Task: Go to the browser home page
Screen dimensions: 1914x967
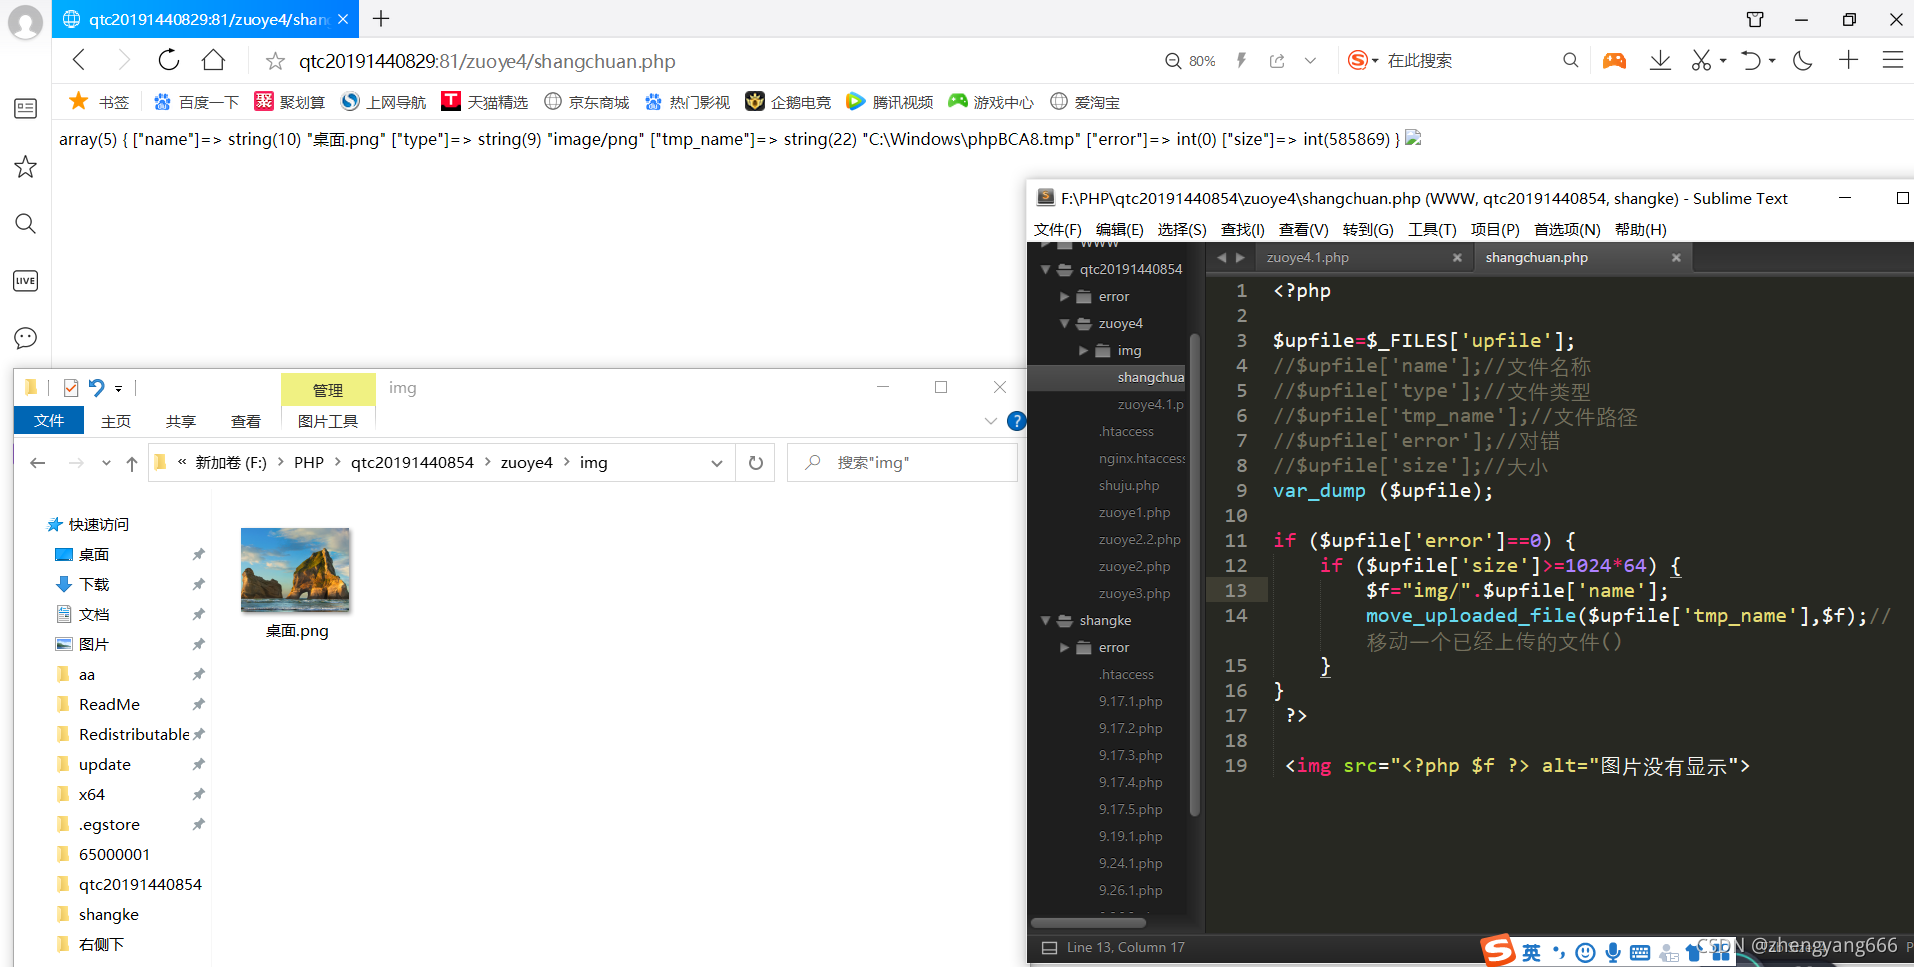Action: click(213, 60)
